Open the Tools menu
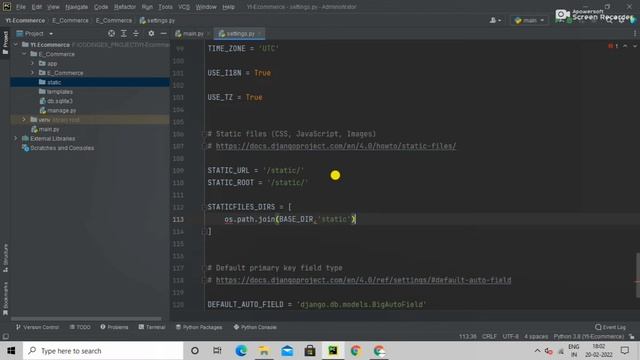640x360 pixels. 165,7
